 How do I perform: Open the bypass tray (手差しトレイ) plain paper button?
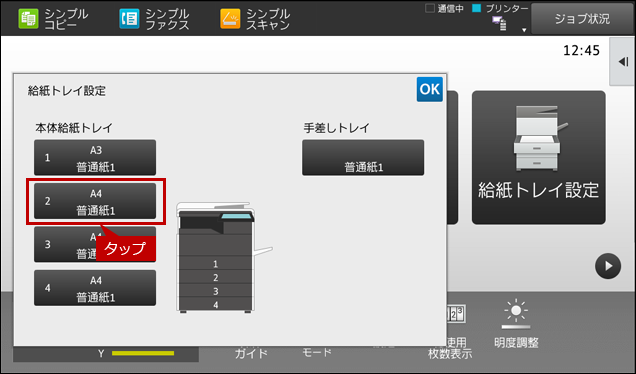coord(363,158)
